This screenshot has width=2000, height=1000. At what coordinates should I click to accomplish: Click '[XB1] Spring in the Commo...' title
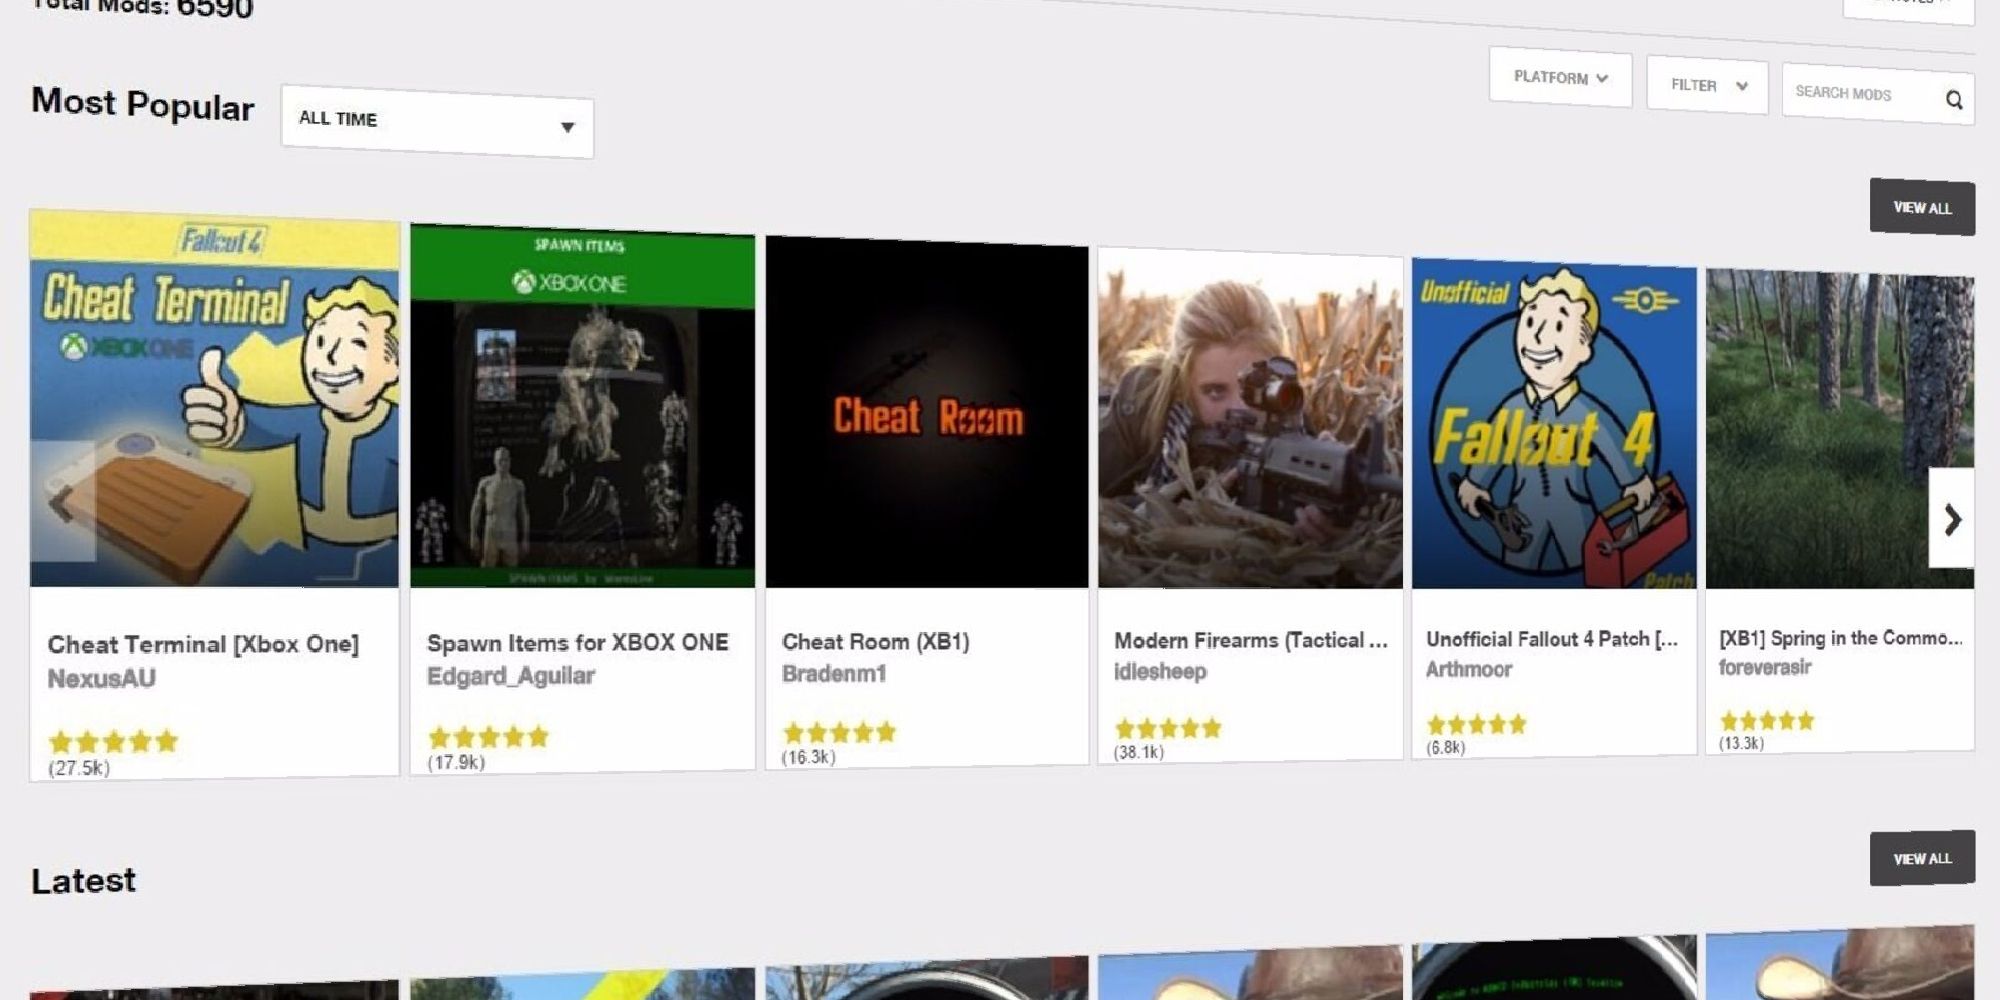[x=1841, y=638]
